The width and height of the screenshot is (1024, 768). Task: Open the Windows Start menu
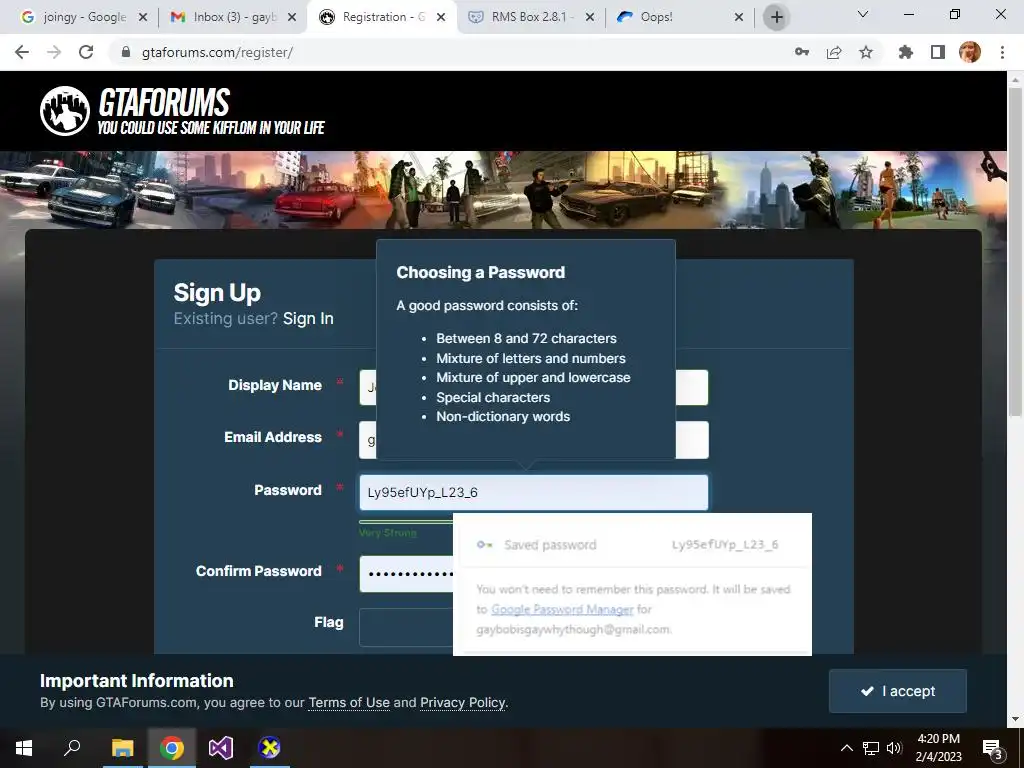pyautogui.click(x=24, y=748)
